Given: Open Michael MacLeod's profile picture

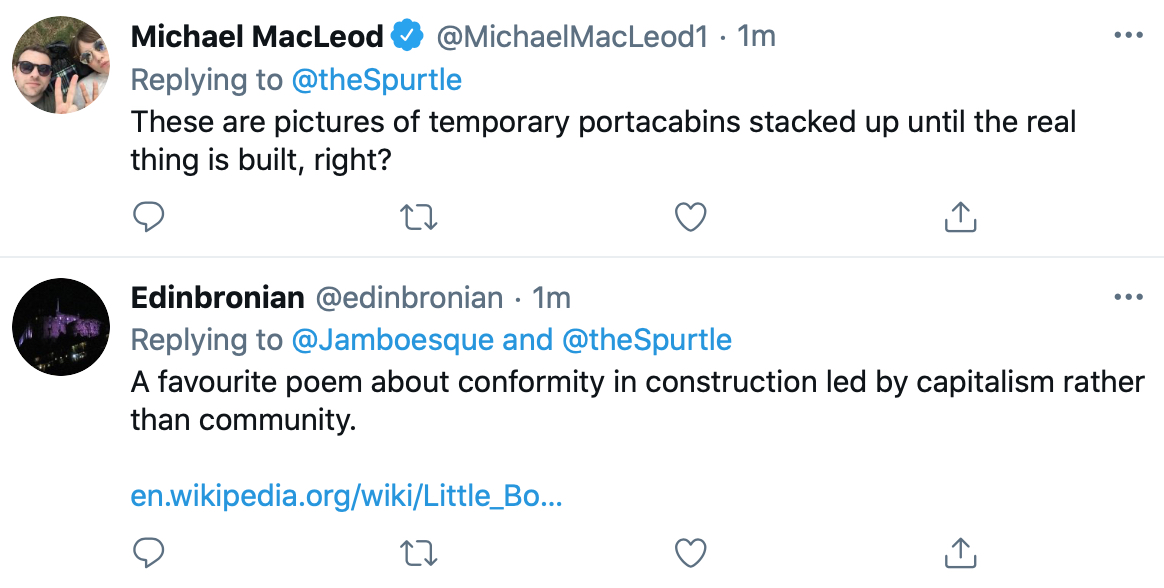Looking at the screenshot, I should pyautogui.click(x=61, y=65).
